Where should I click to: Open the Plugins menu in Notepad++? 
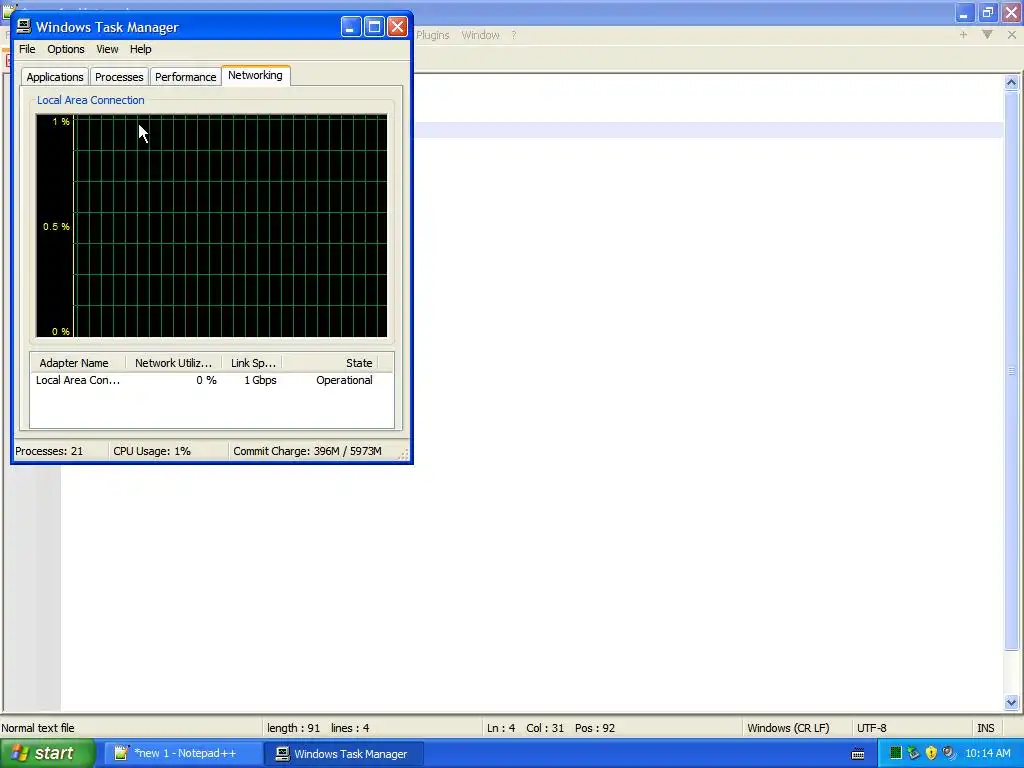(x=432, y=35)
